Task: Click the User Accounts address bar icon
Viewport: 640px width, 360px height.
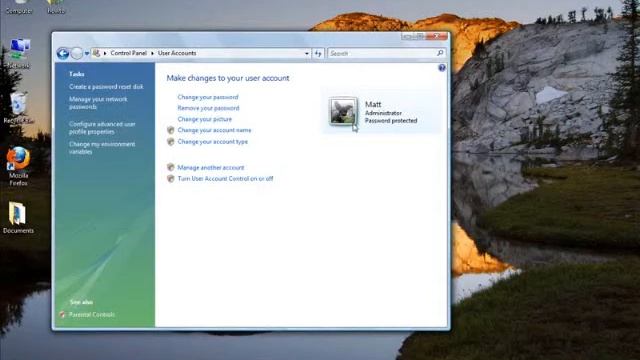Action: [x=96, y=53]
